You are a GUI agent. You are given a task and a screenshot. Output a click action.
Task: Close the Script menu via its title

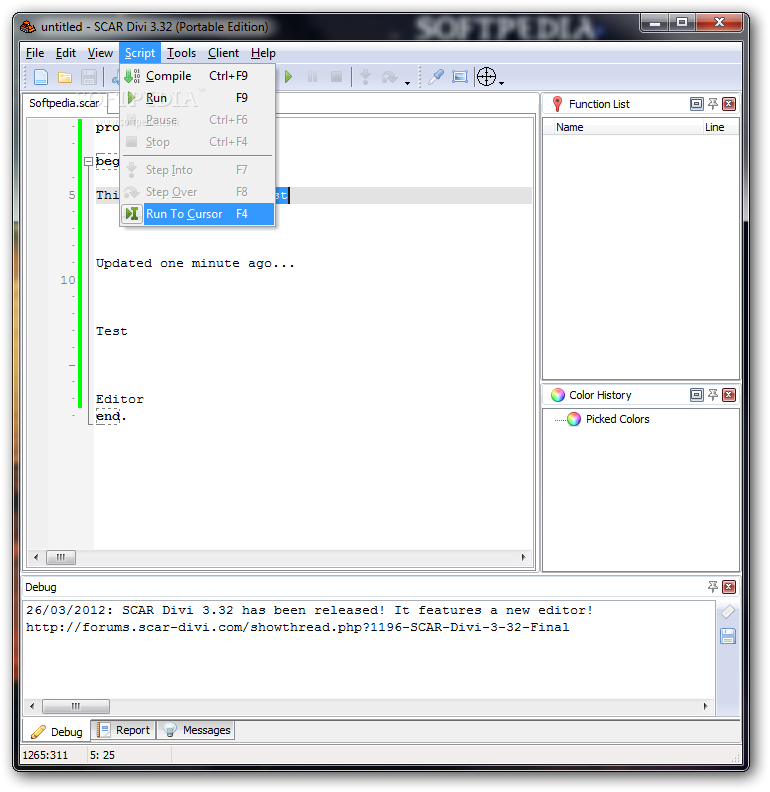pyautogui.click(x=140, y=53)
